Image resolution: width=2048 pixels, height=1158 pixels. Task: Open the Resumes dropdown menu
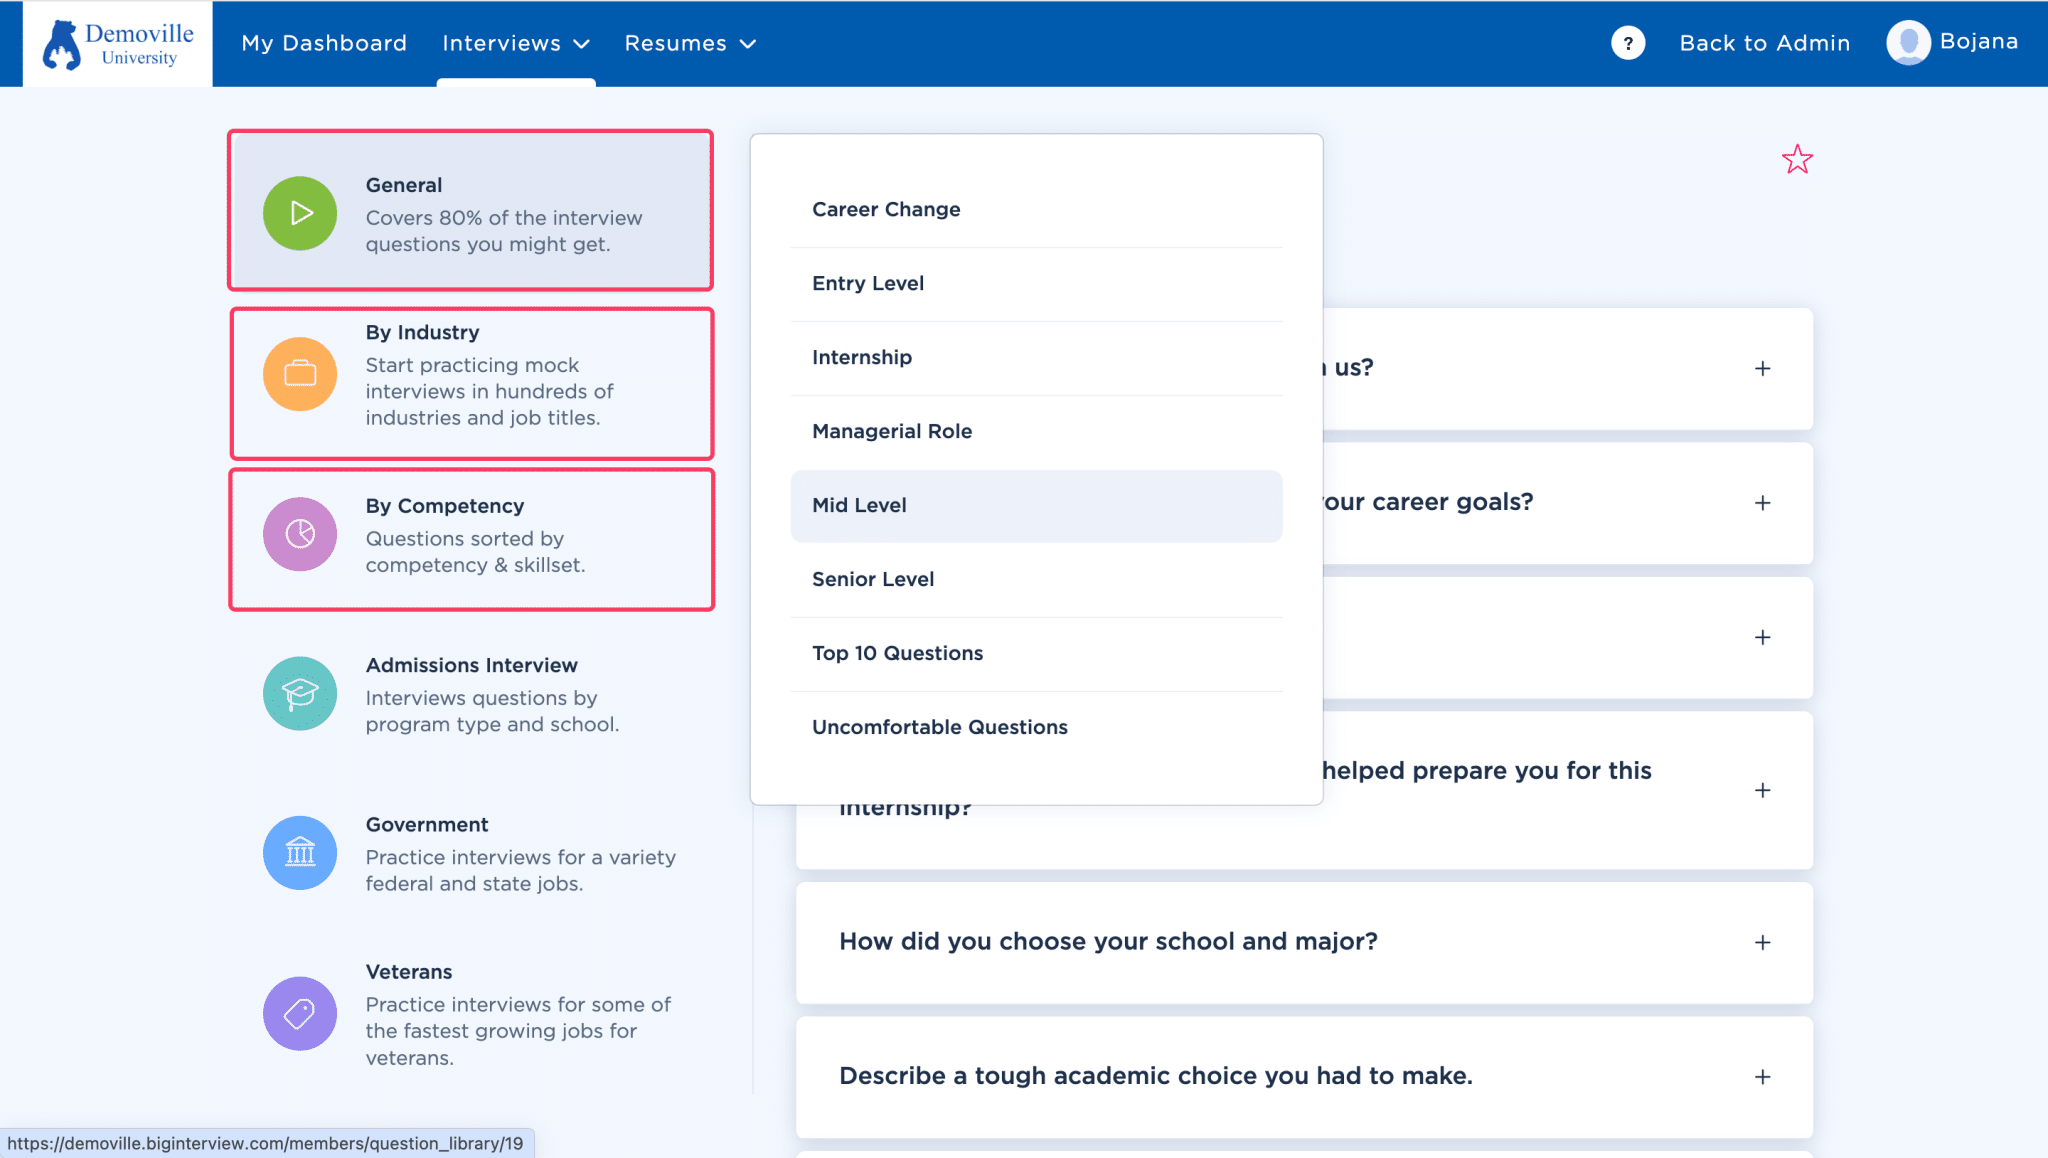[690, 43]
